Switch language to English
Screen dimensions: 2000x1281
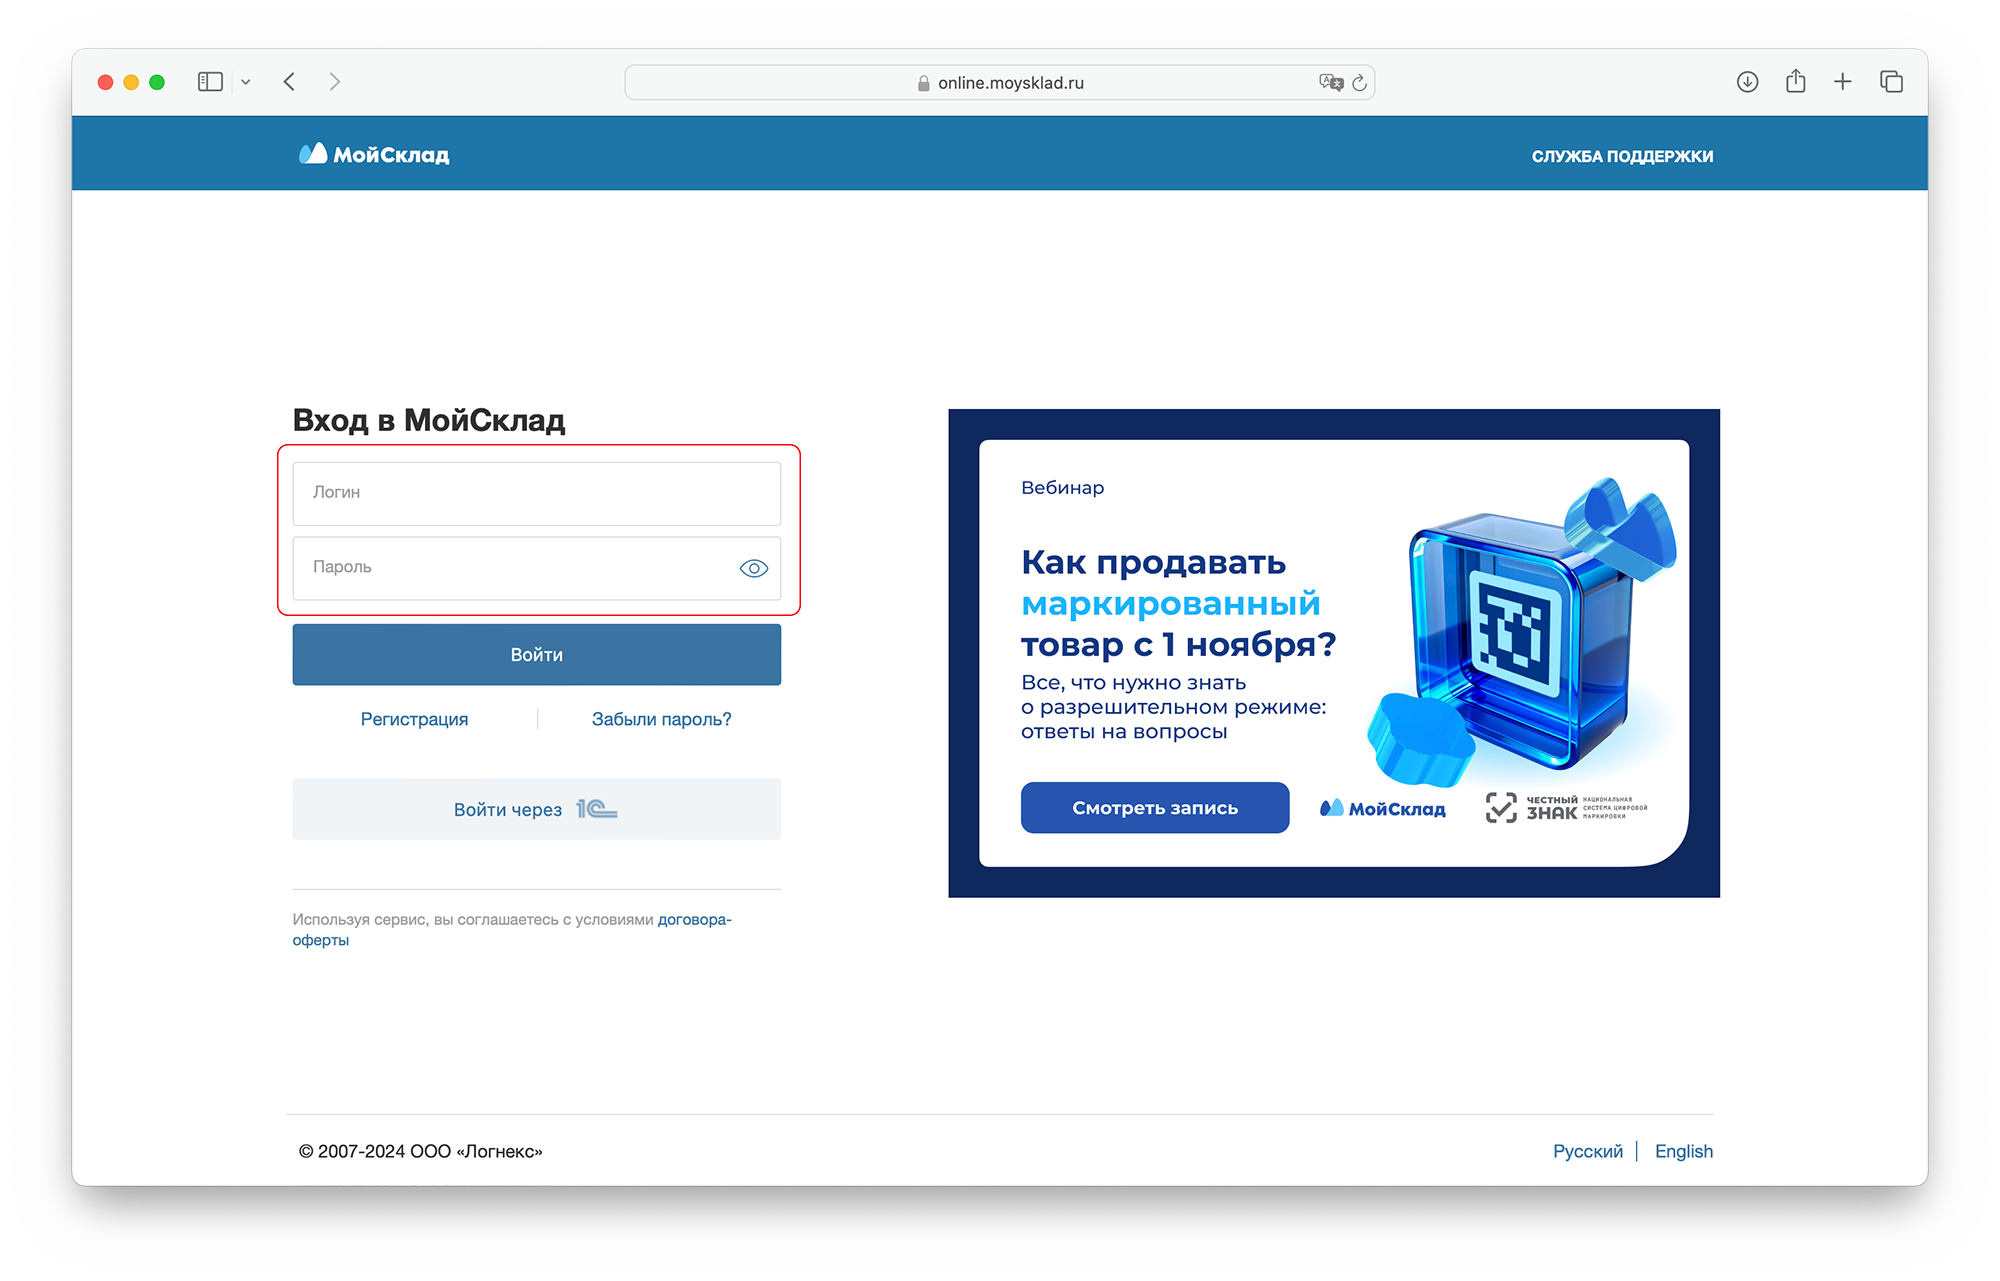pos(1683,1151)
